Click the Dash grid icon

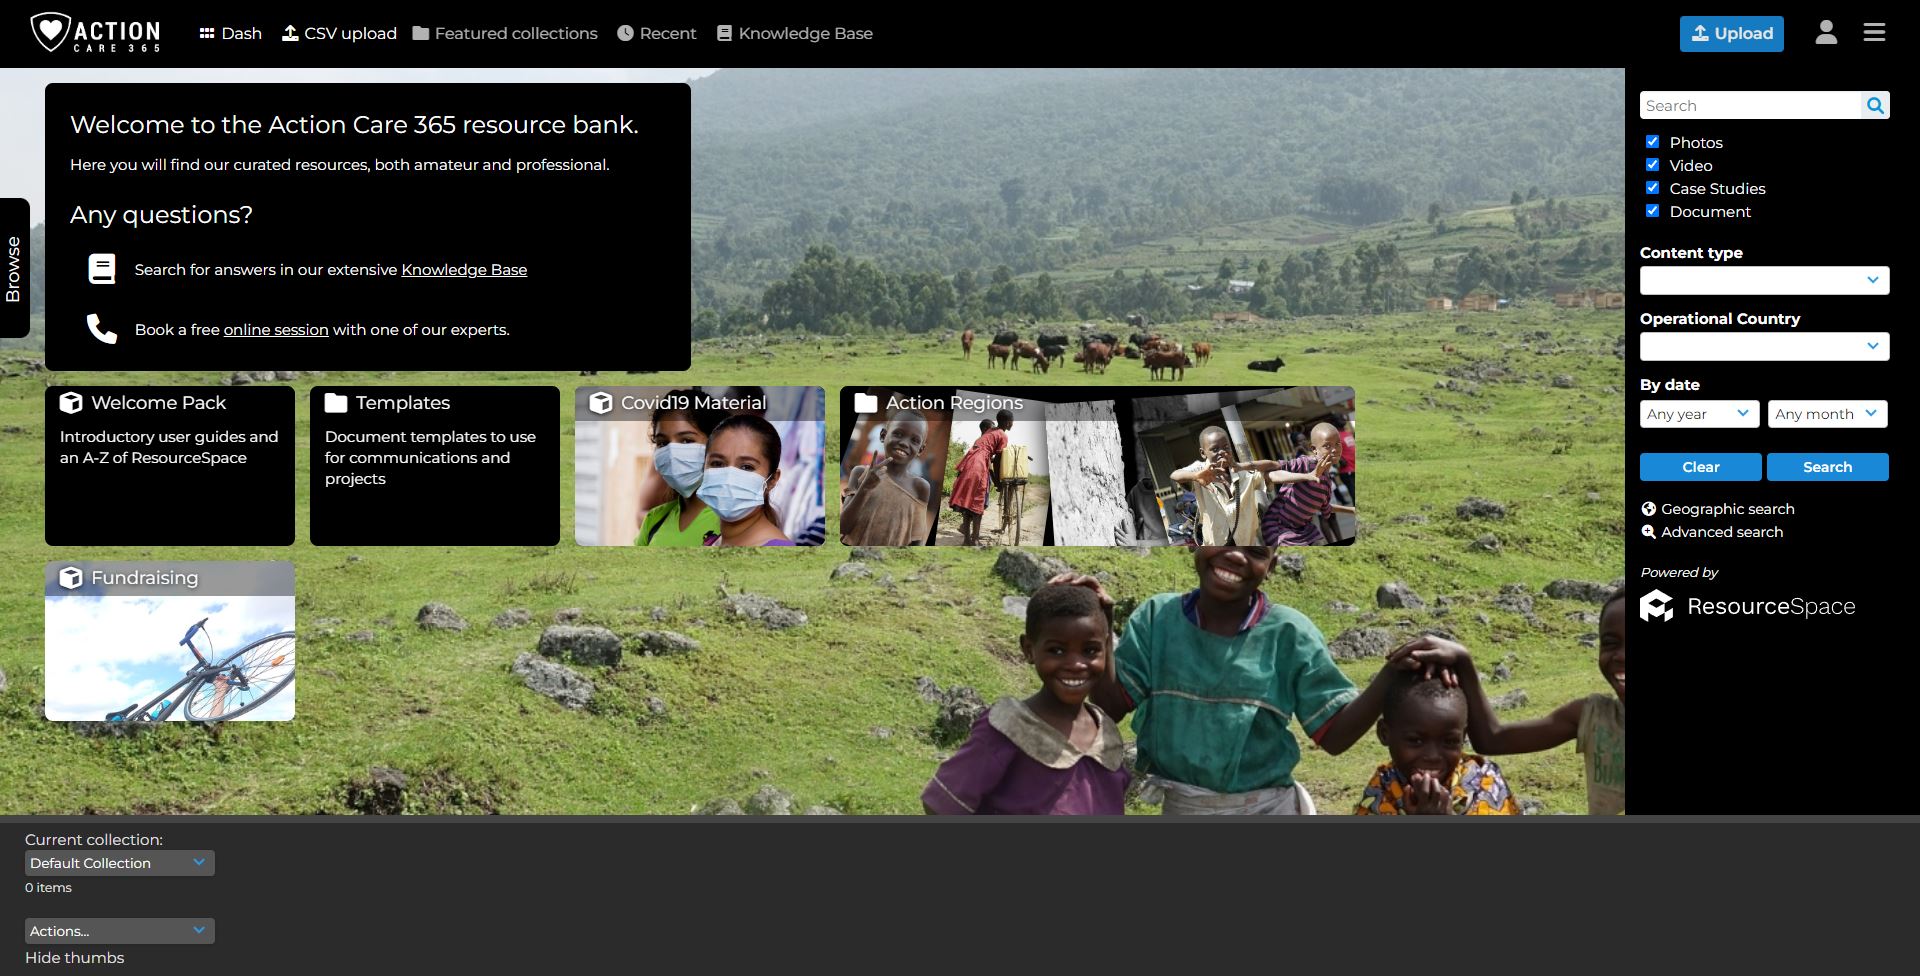tap(207, 33)
